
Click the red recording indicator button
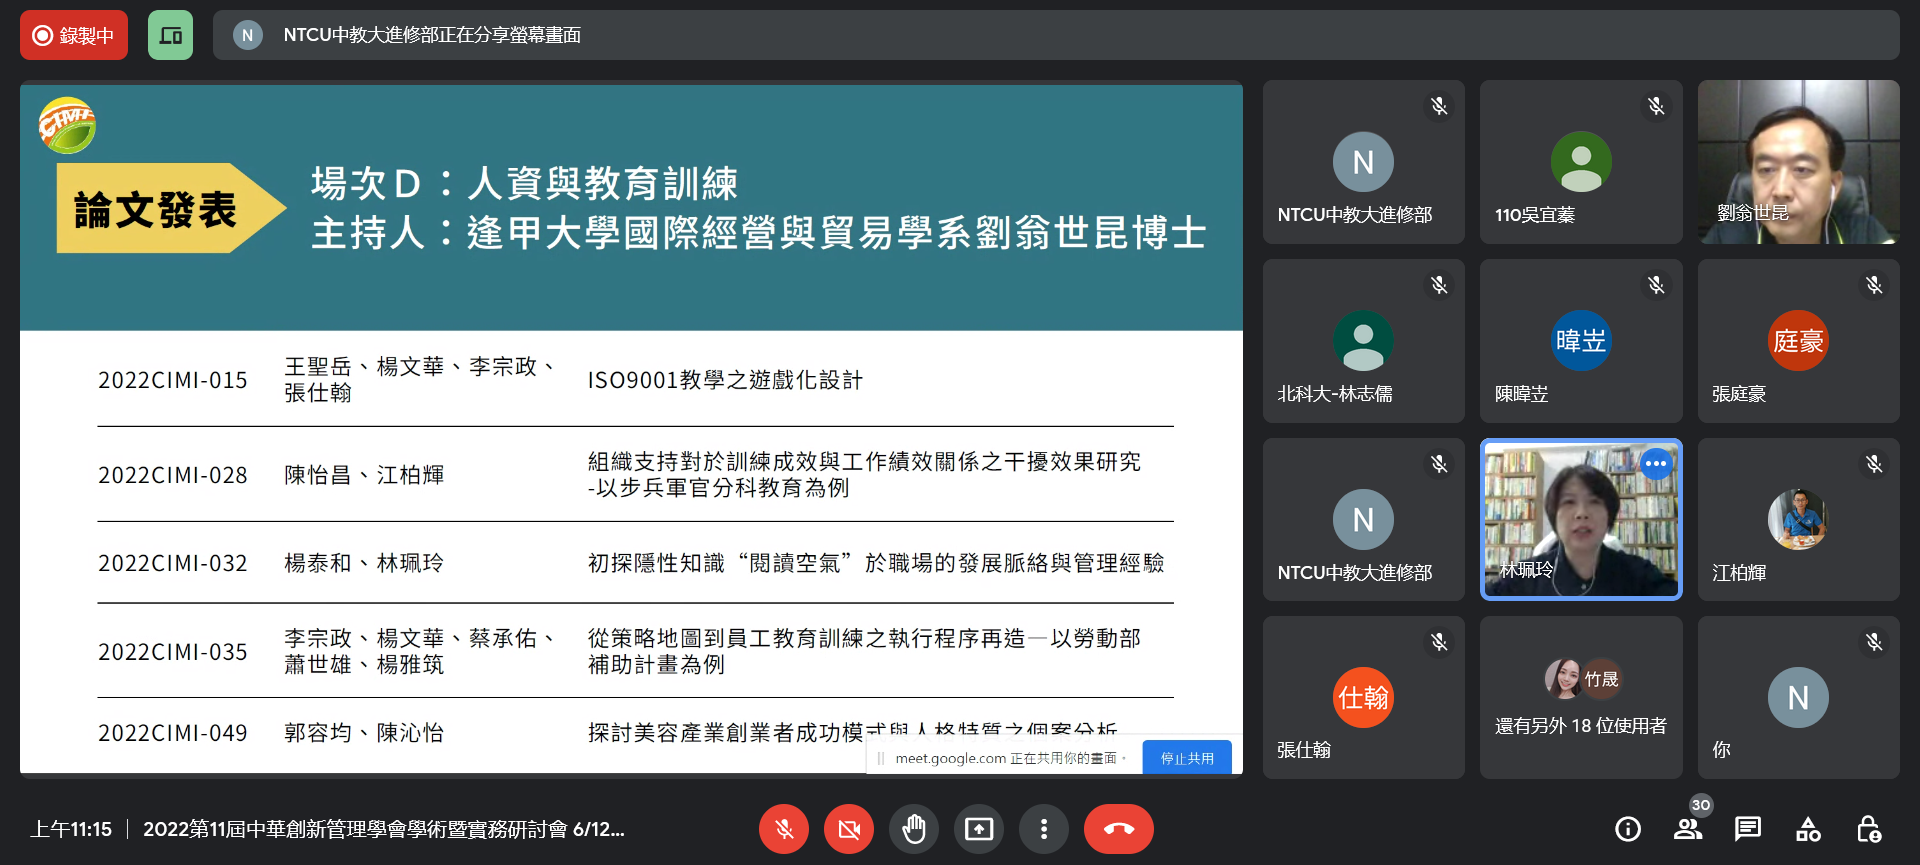pyautogui.click(x=74, y=35)
